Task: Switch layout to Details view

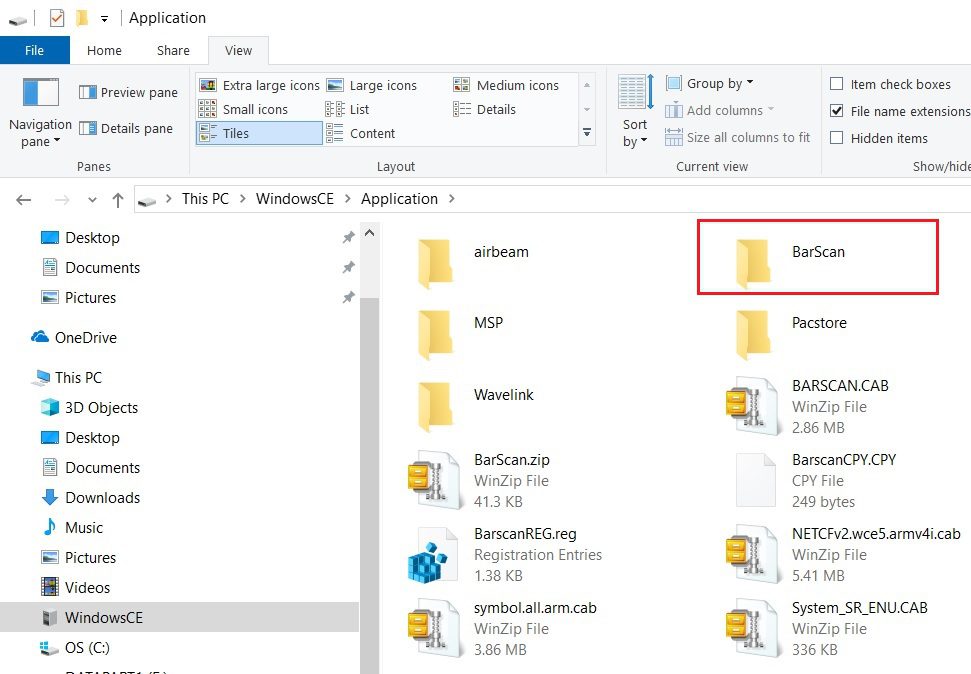Action: point(484,109)
